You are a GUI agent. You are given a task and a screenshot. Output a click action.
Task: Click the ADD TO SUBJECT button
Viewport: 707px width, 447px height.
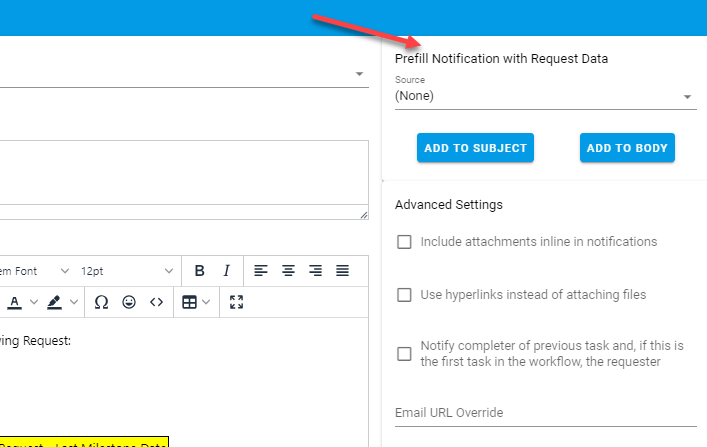pos(475,148)
